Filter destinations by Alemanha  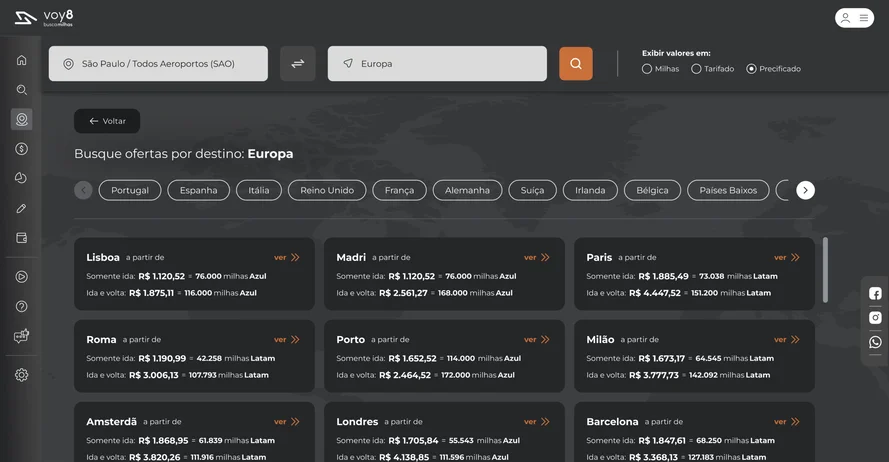click(467, 190)
